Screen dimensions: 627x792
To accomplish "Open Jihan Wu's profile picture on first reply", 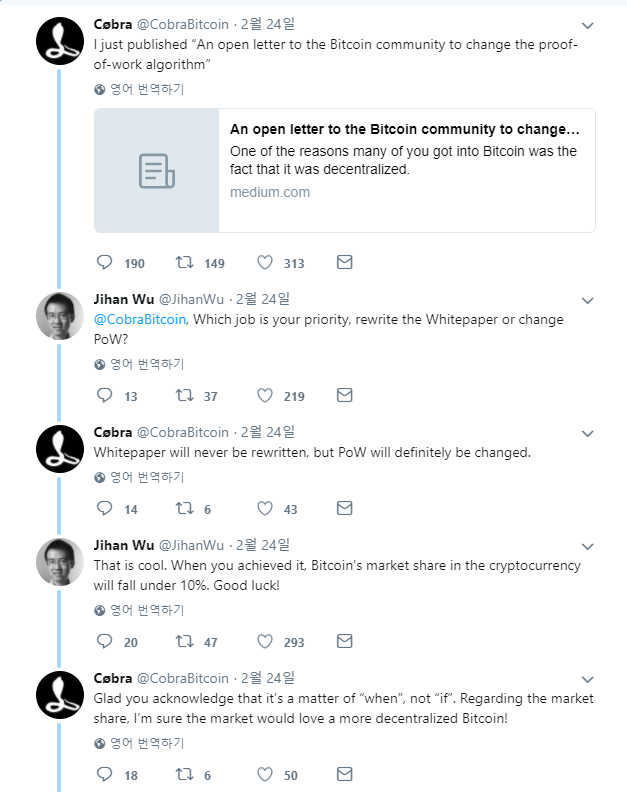I will (x=59, y=316).
